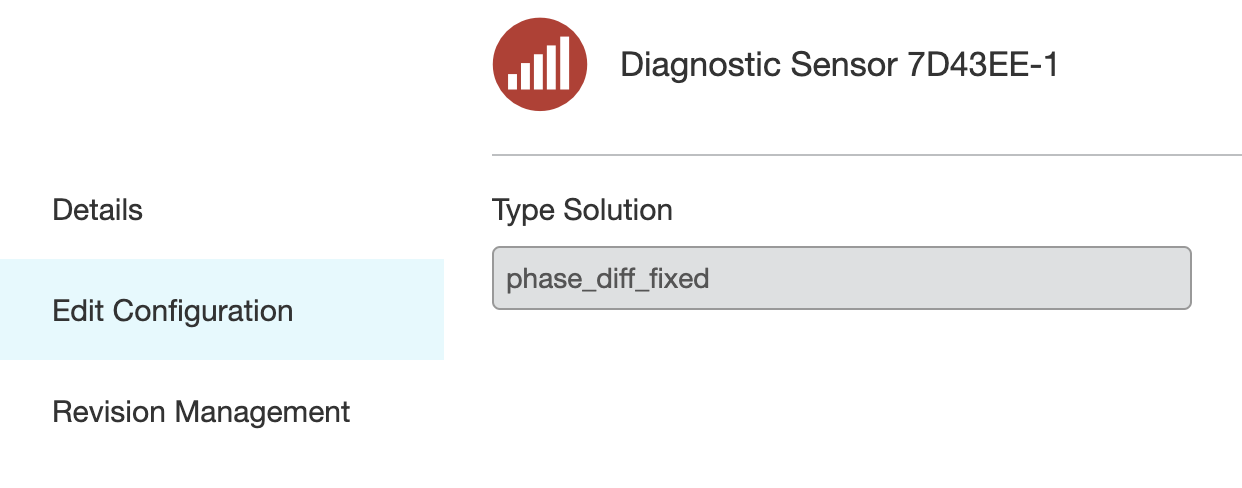1242x488 pixels.
Task: Click the text "phase_diff_fixed" in the gray field
Action: coord(608,278)
